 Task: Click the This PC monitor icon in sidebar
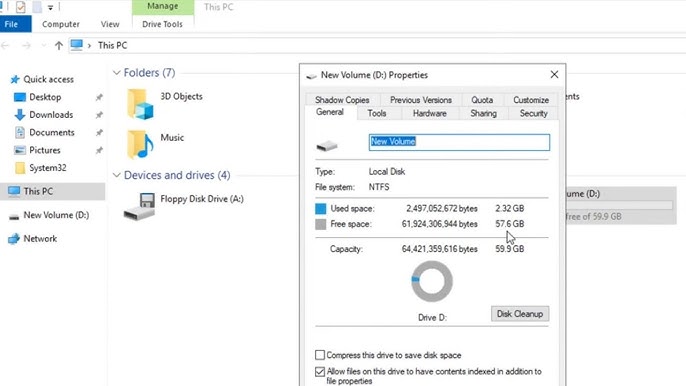click(14, 191)
